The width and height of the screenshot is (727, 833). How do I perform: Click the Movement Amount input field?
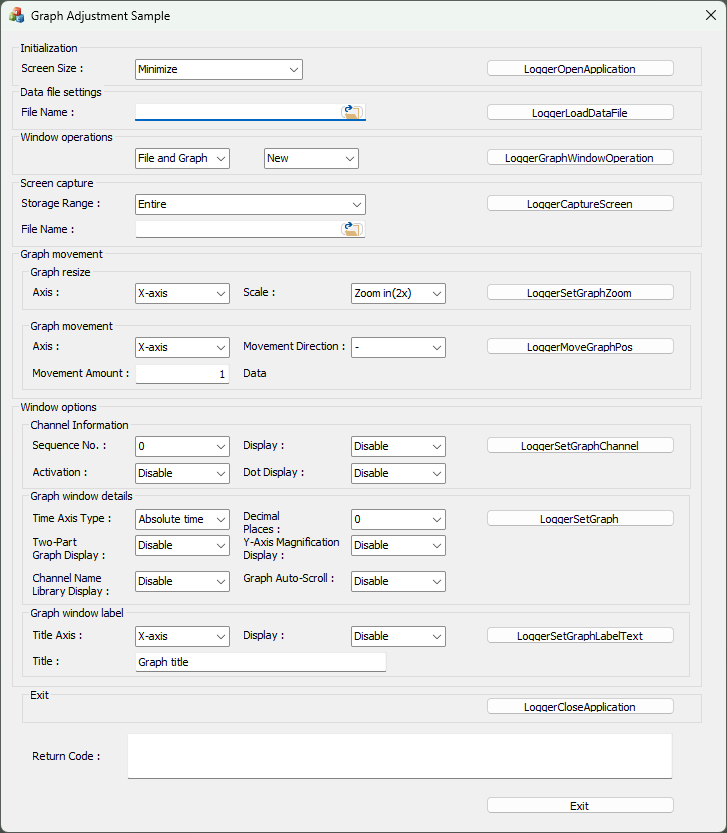(x=182, y=374)
